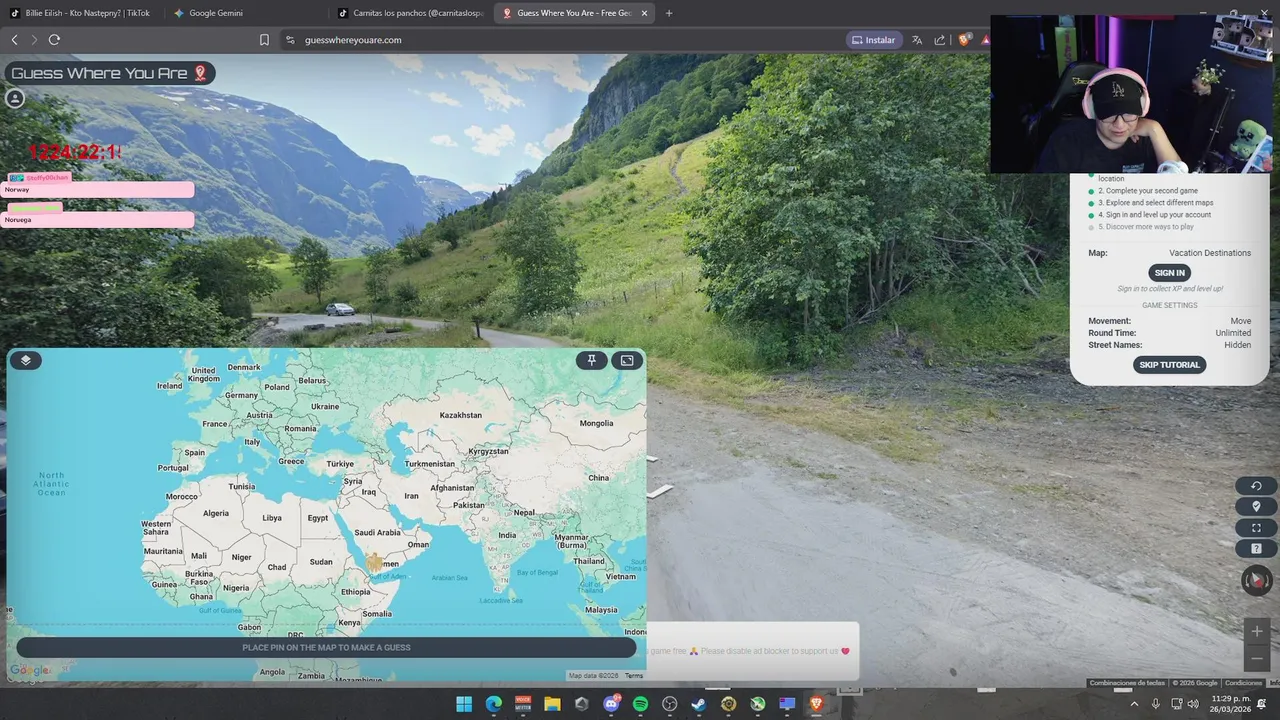Image resolution: width=1280 pixels, height=720 pixels.
Task: Reload the current page
Action: tap(54, 40)
